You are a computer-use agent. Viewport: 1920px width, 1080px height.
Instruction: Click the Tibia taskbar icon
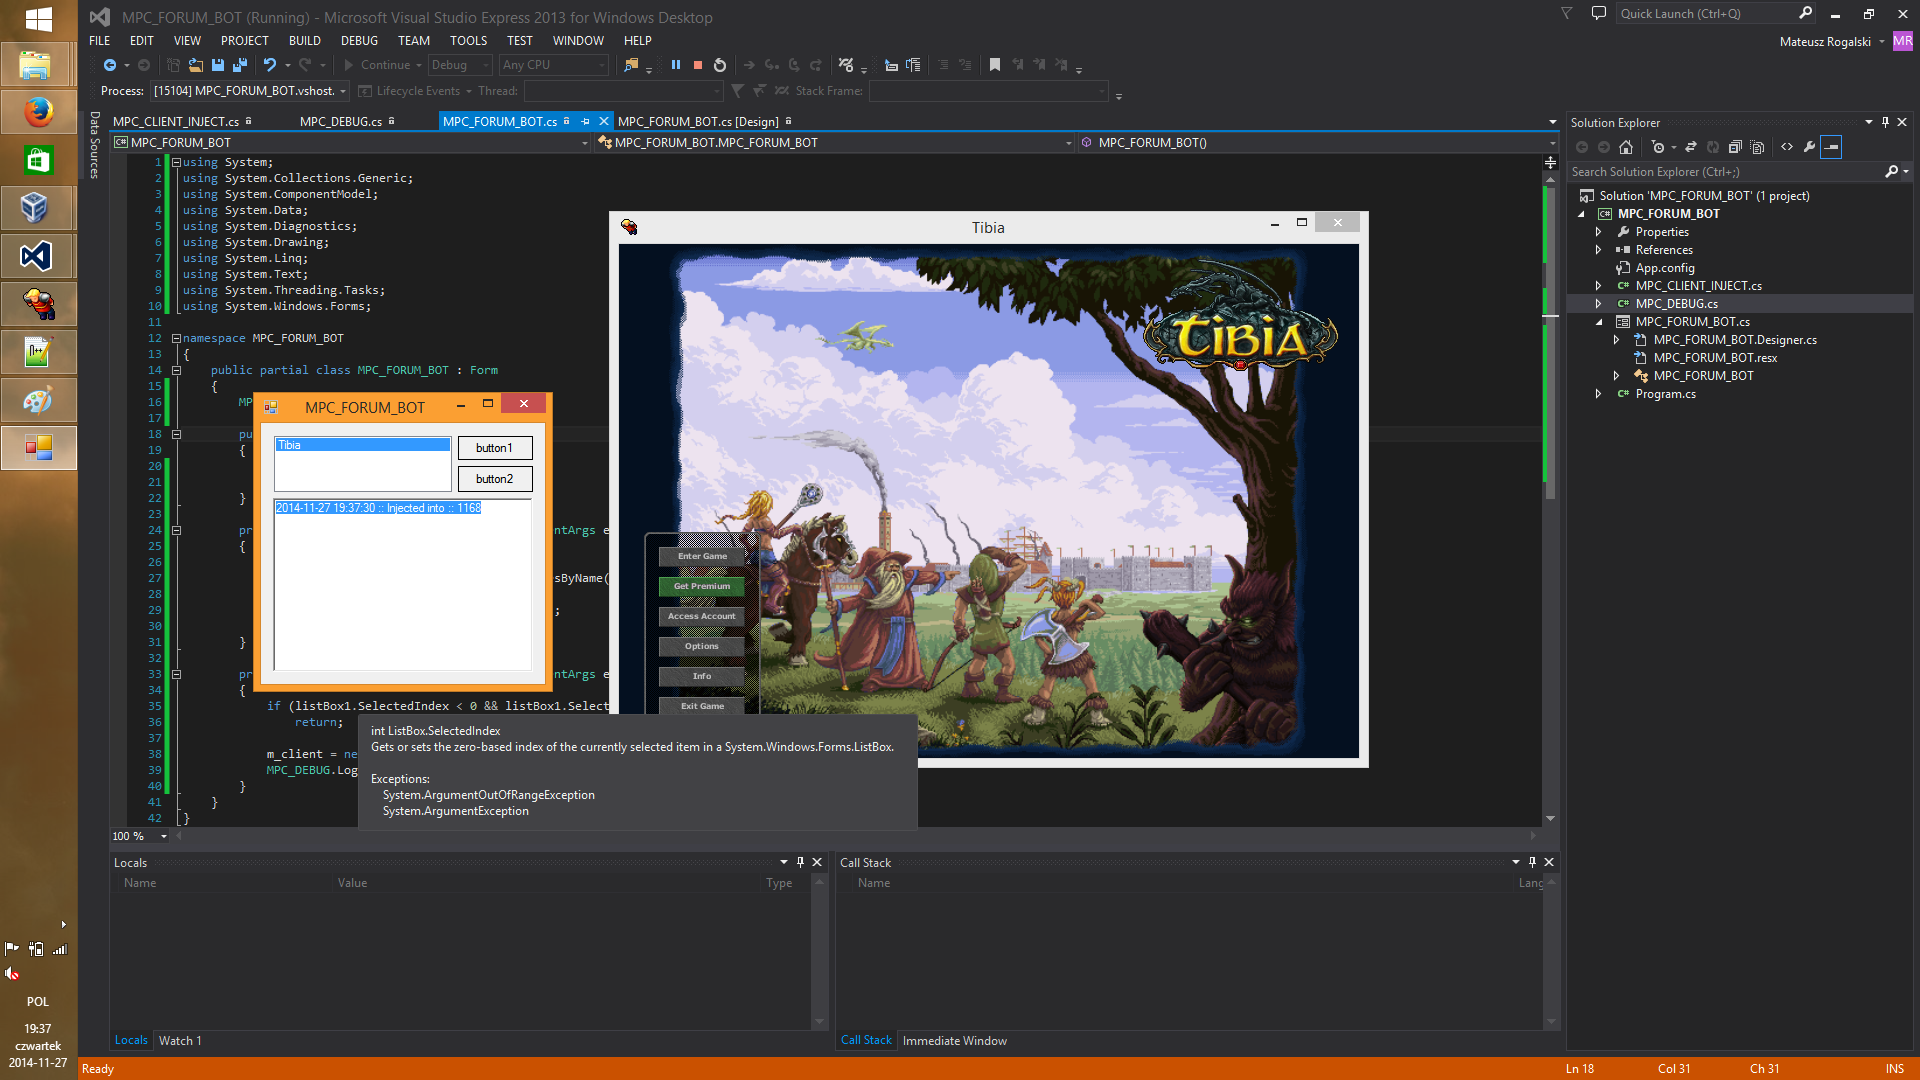pos(38,304)
